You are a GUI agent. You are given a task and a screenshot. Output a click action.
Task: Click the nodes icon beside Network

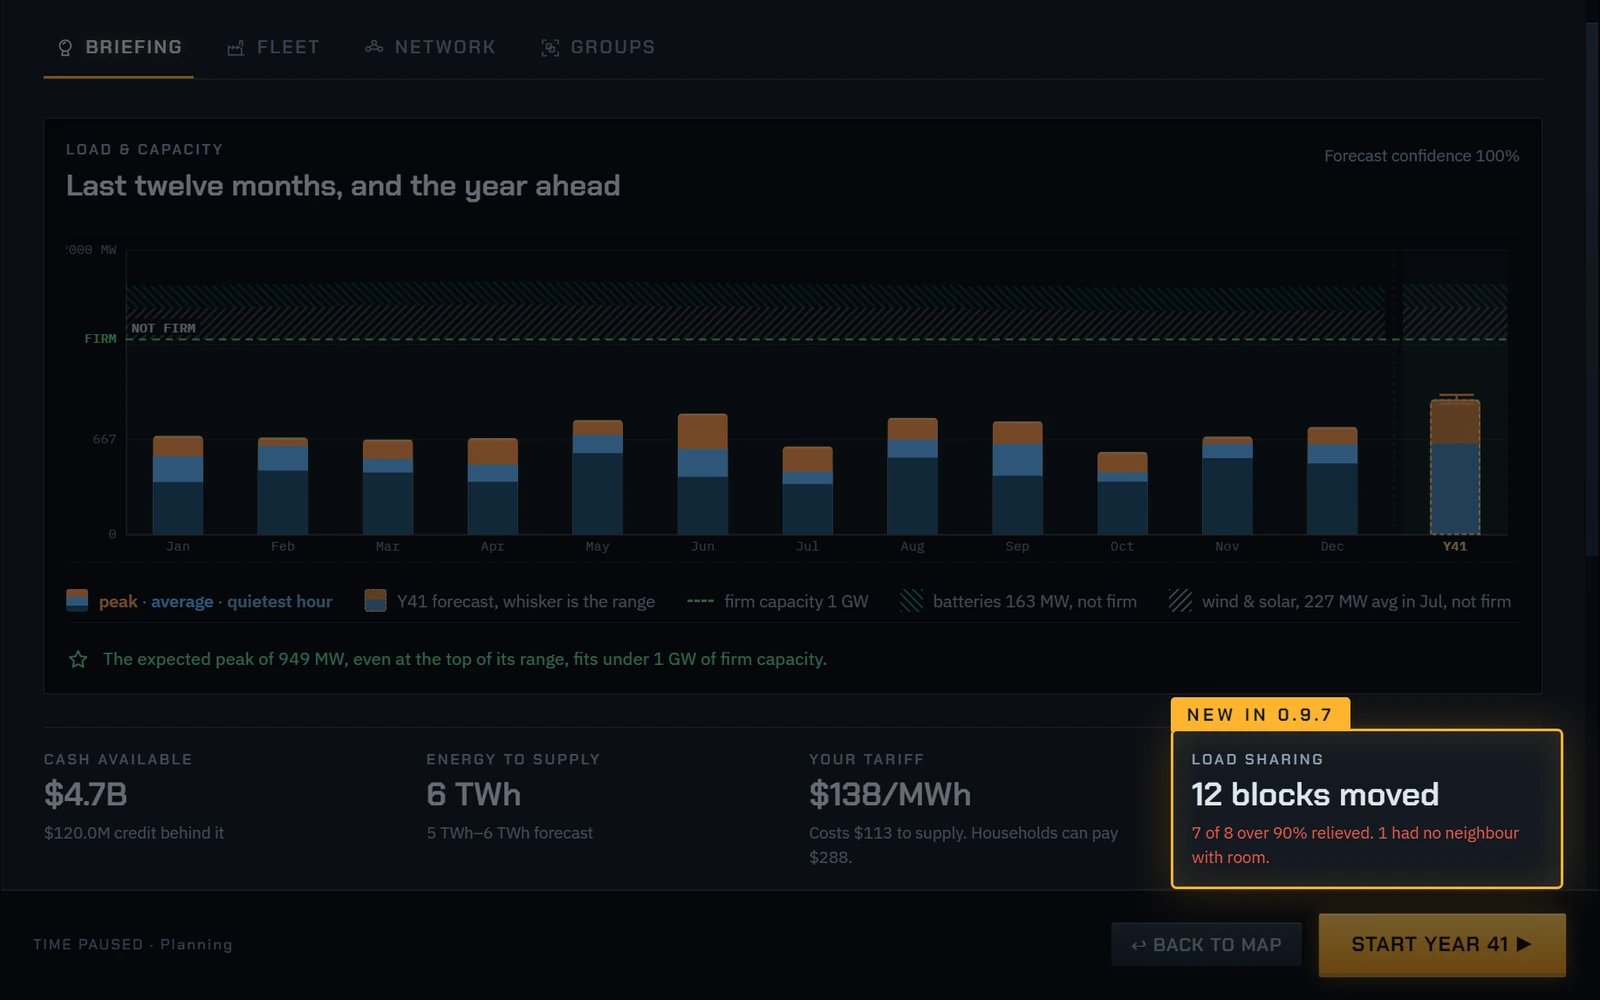click(374, 47)
